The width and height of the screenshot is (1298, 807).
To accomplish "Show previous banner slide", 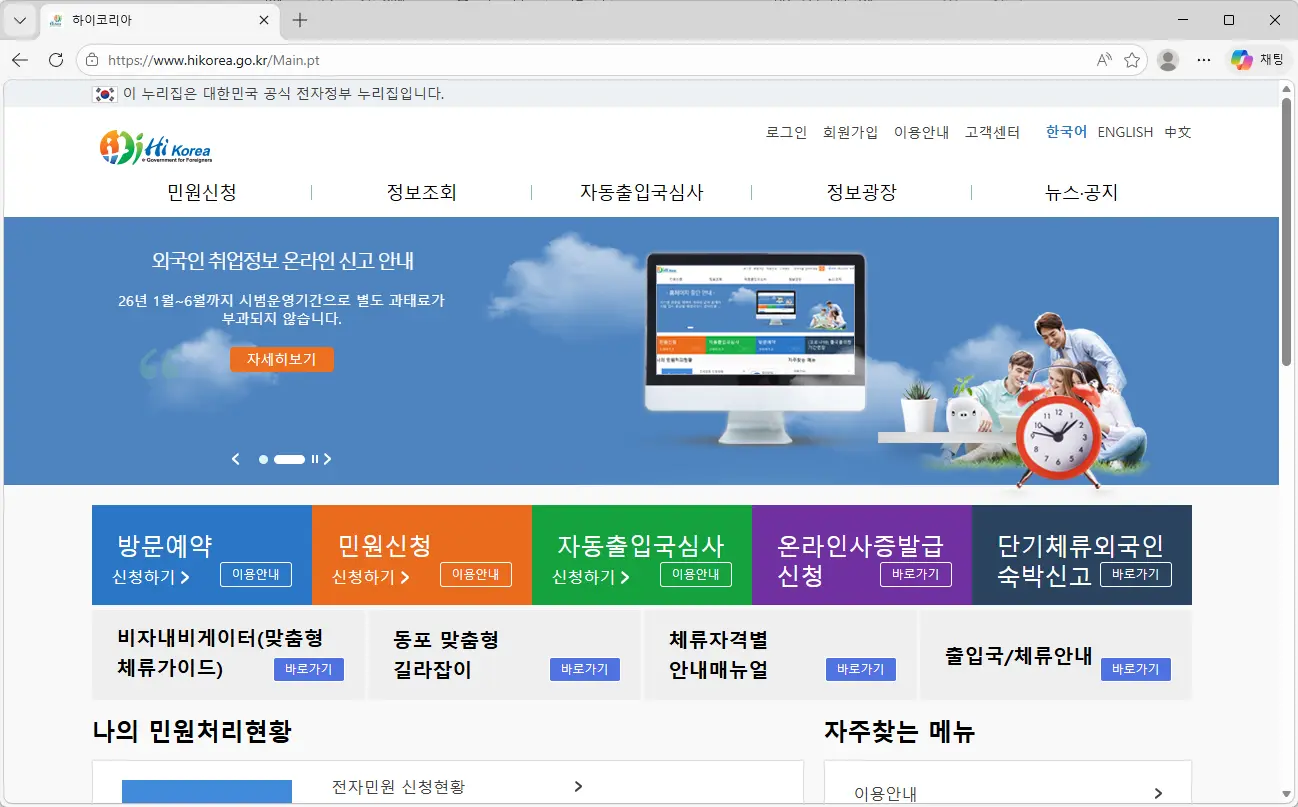I will pos(236,459).
